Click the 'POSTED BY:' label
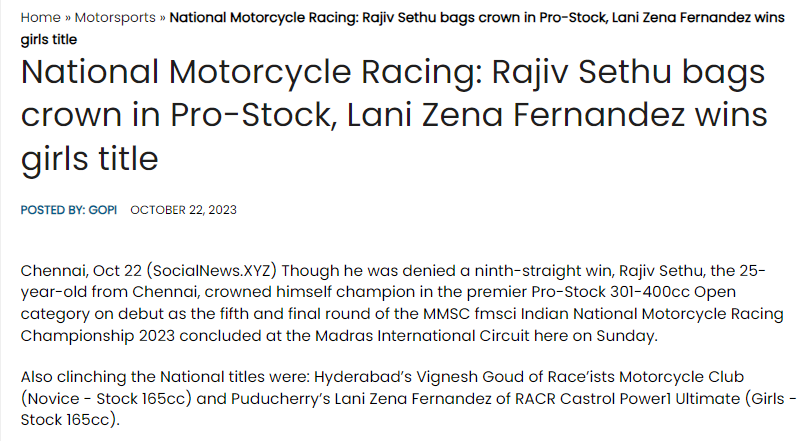This screenshot has width=807, height=443. pyautogui.click(x=55, y=210)
